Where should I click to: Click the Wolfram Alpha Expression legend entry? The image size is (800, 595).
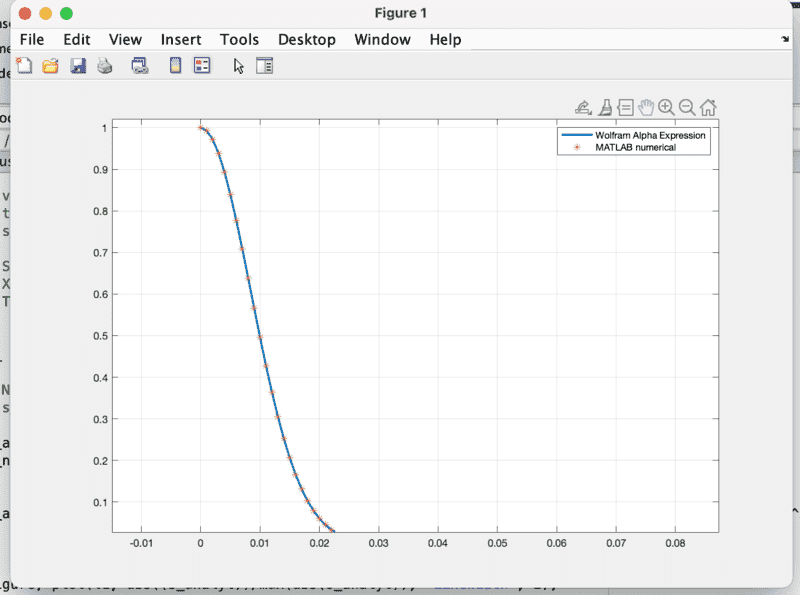click(650, 135)
